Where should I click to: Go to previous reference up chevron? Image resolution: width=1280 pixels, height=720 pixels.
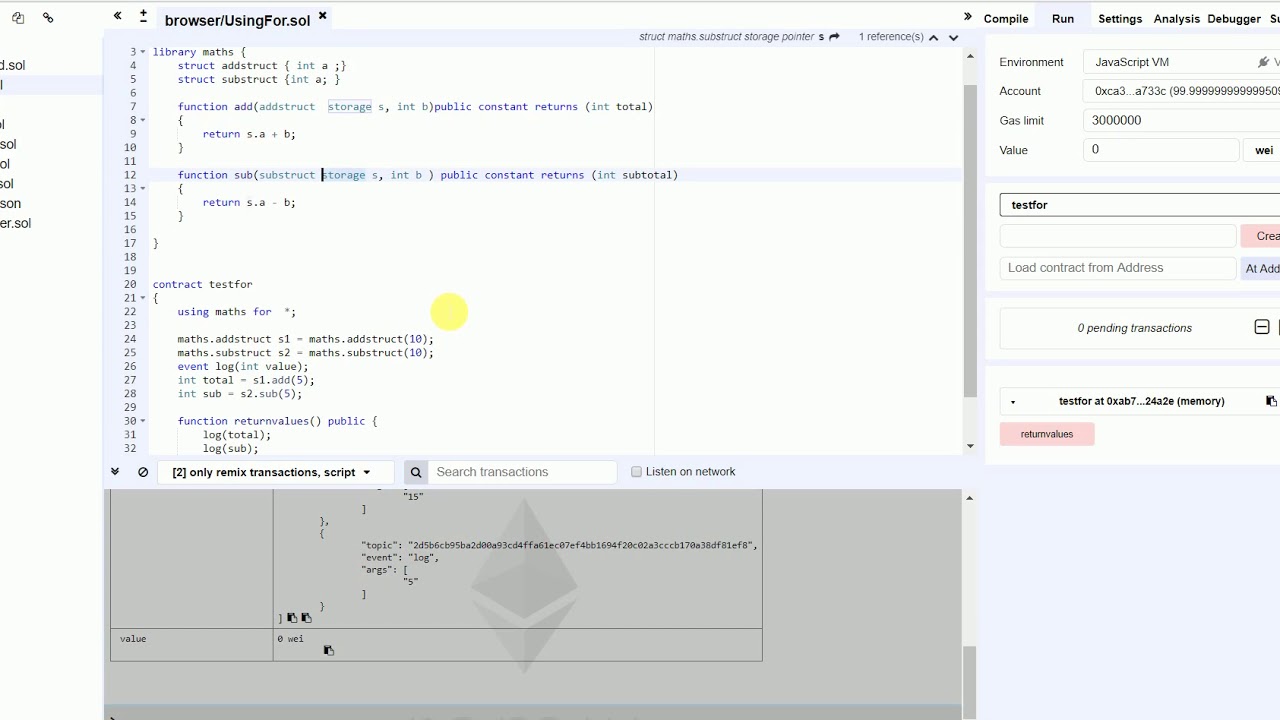pyautogui.click(x=934, y=37)
